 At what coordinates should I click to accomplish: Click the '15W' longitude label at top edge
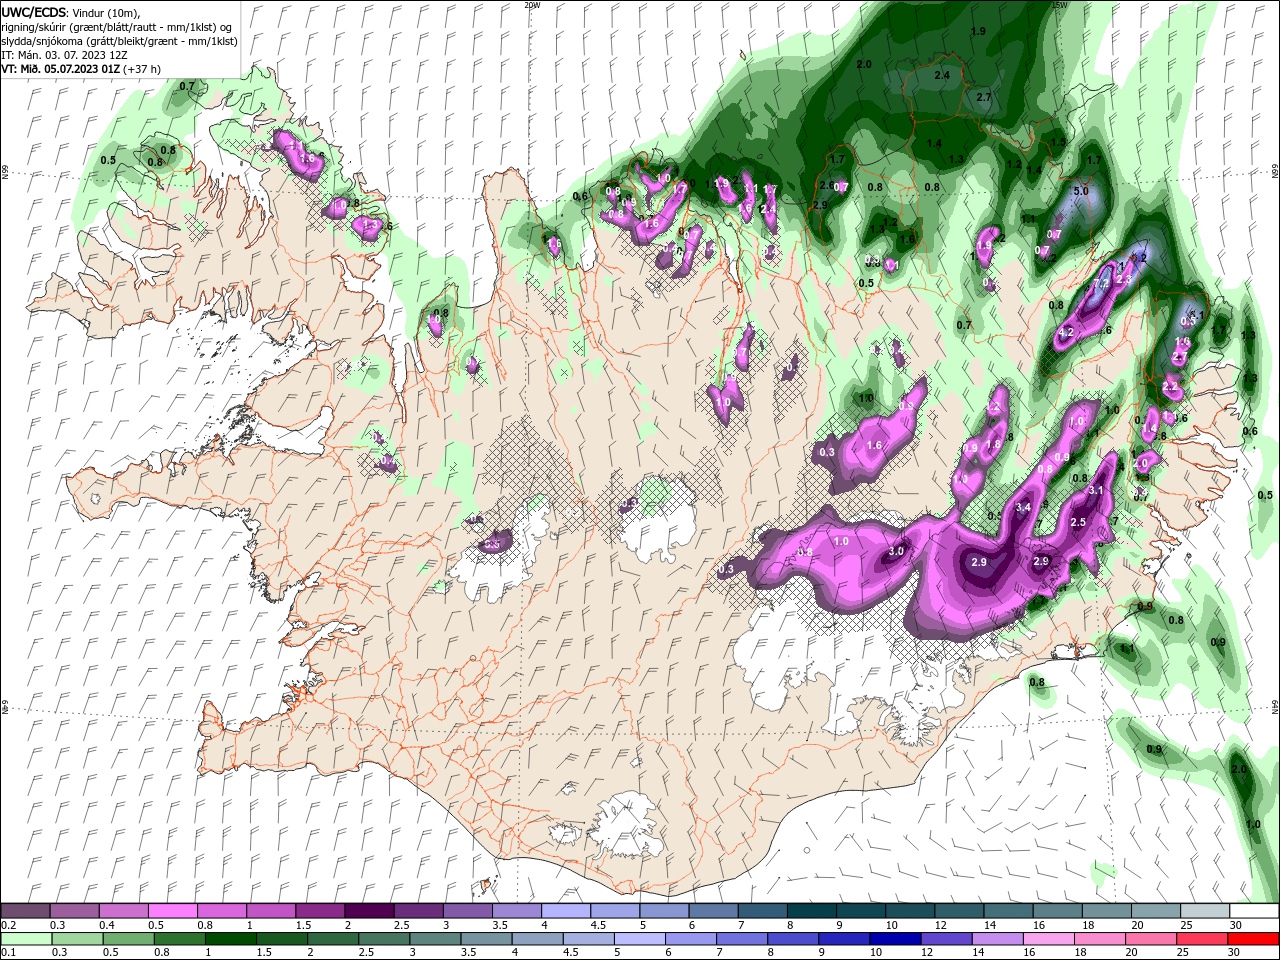click(1060, 5)
